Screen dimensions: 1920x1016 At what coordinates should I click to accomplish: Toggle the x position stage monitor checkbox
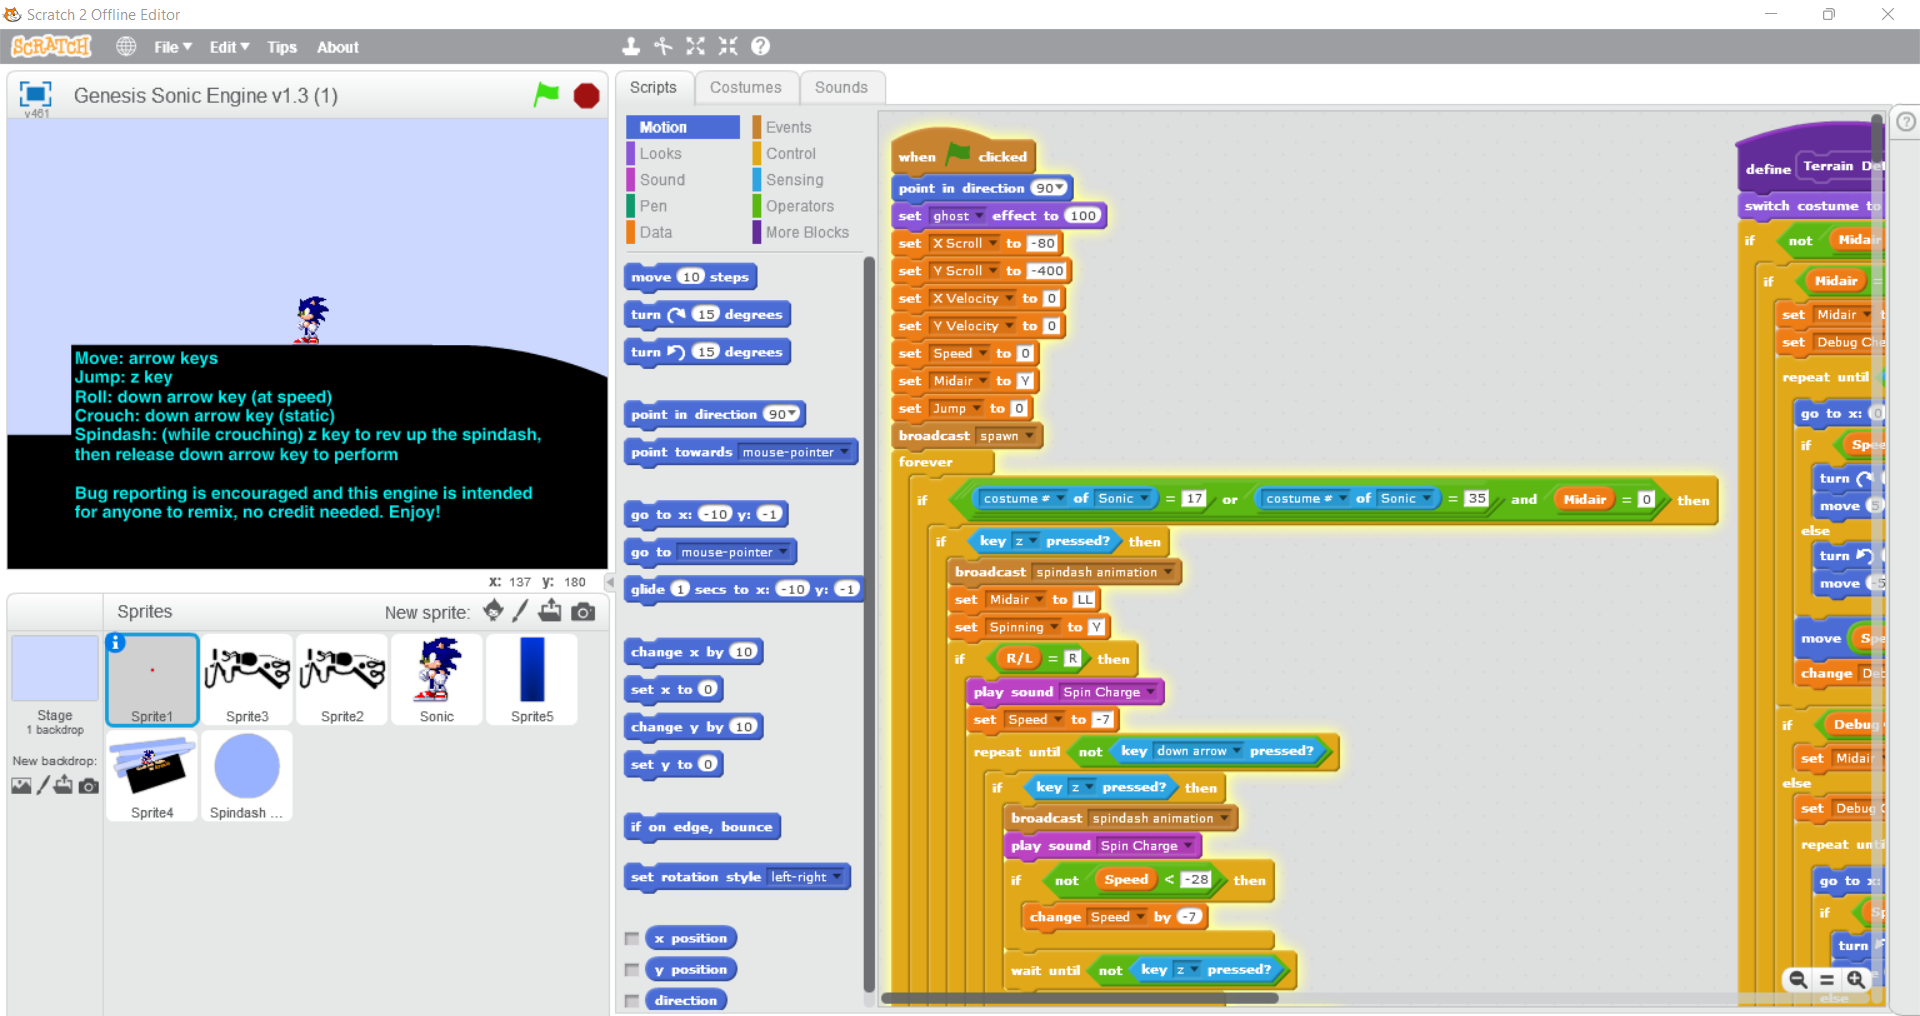[631, 939]
